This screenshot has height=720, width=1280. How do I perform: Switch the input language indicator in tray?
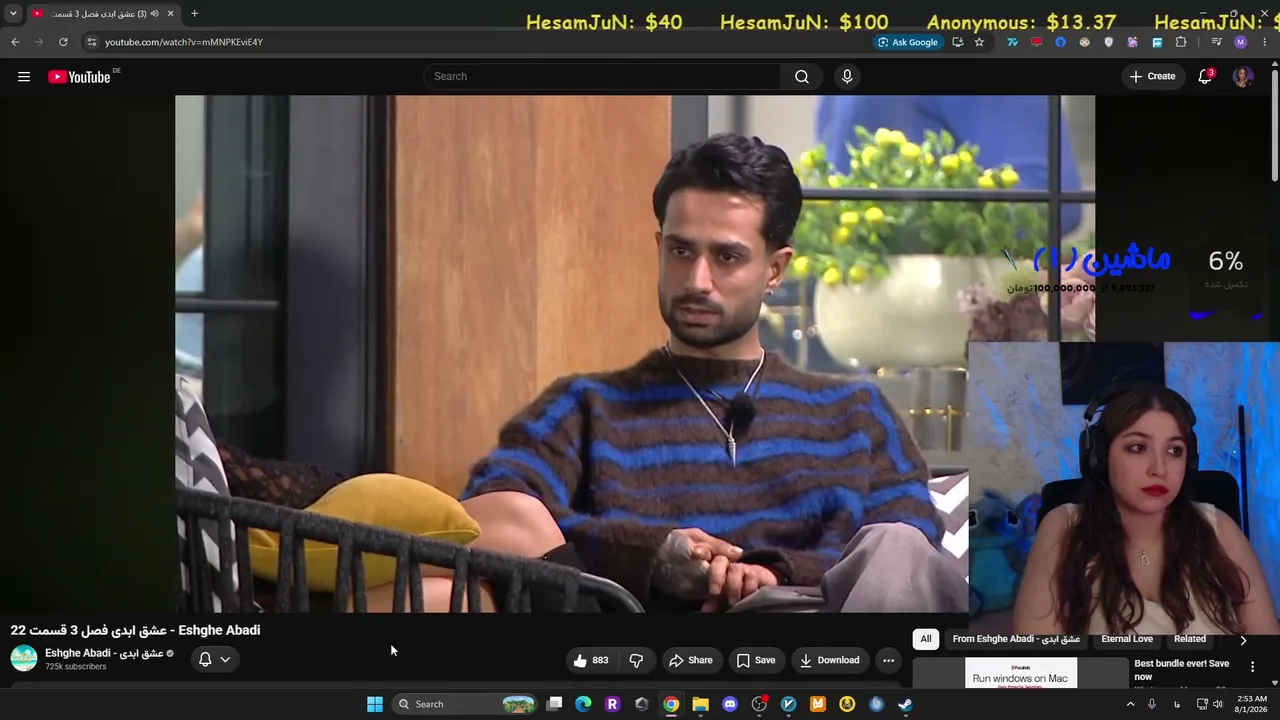1177,704
